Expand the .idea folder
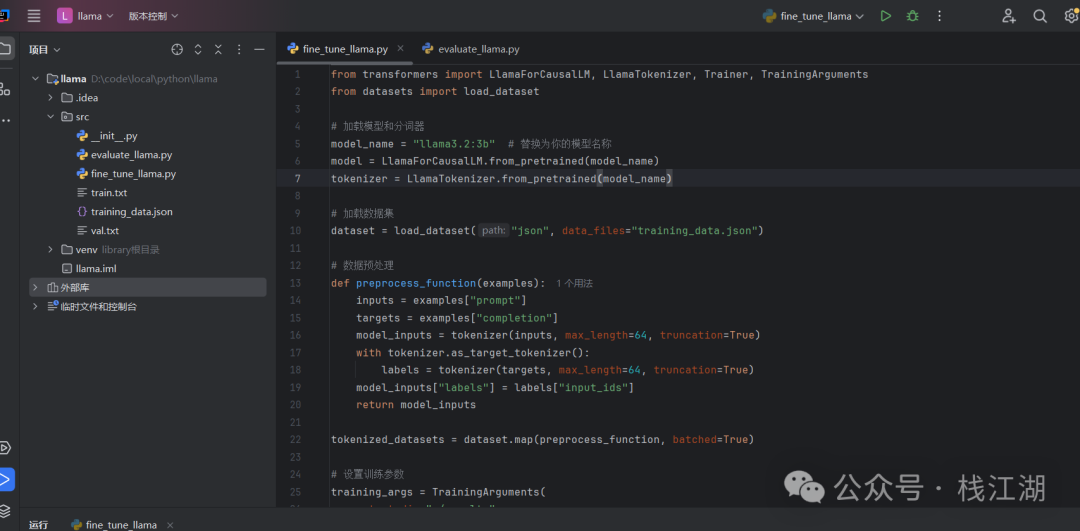The height and width of the screenshot is (531, 1080). coord(50,98)
